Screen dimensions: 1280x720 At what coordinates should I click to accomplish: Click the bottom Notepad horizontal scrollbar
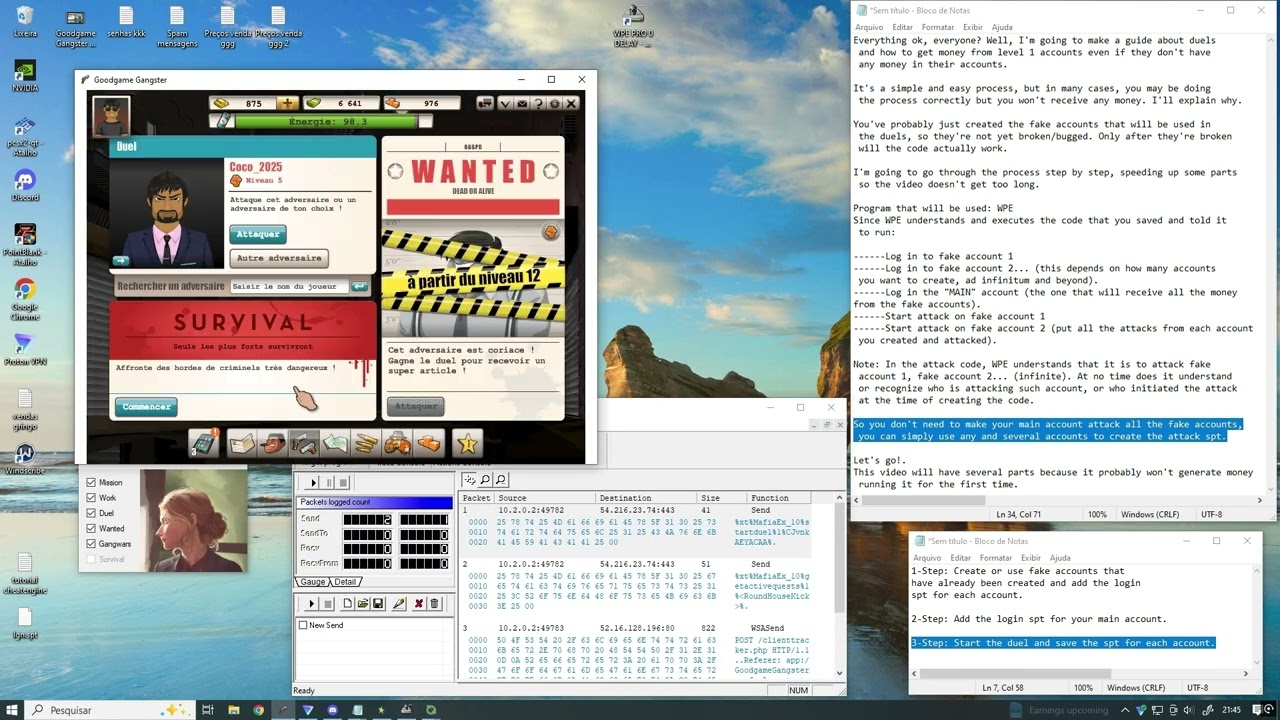tap(1083, 673)
